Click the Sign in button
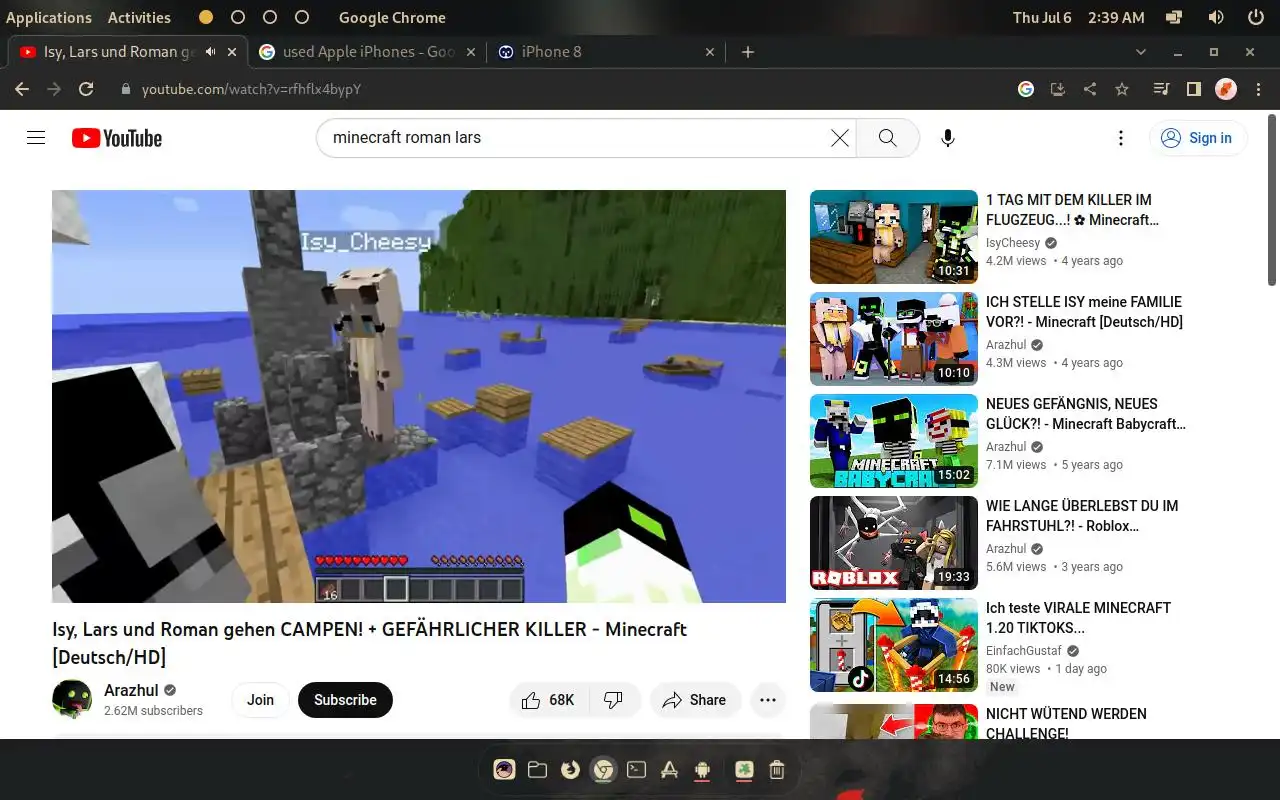 [x=1198, y=138]
